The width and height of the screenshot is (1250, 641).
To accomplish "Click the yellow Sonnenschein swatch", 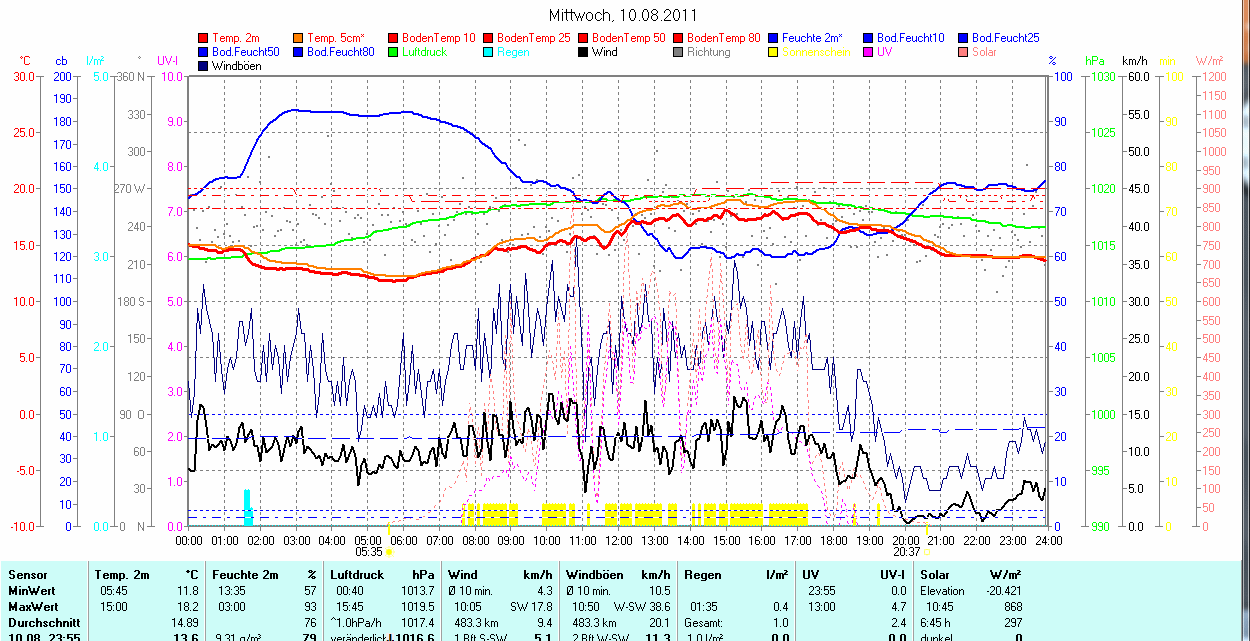I will [773, 52].
